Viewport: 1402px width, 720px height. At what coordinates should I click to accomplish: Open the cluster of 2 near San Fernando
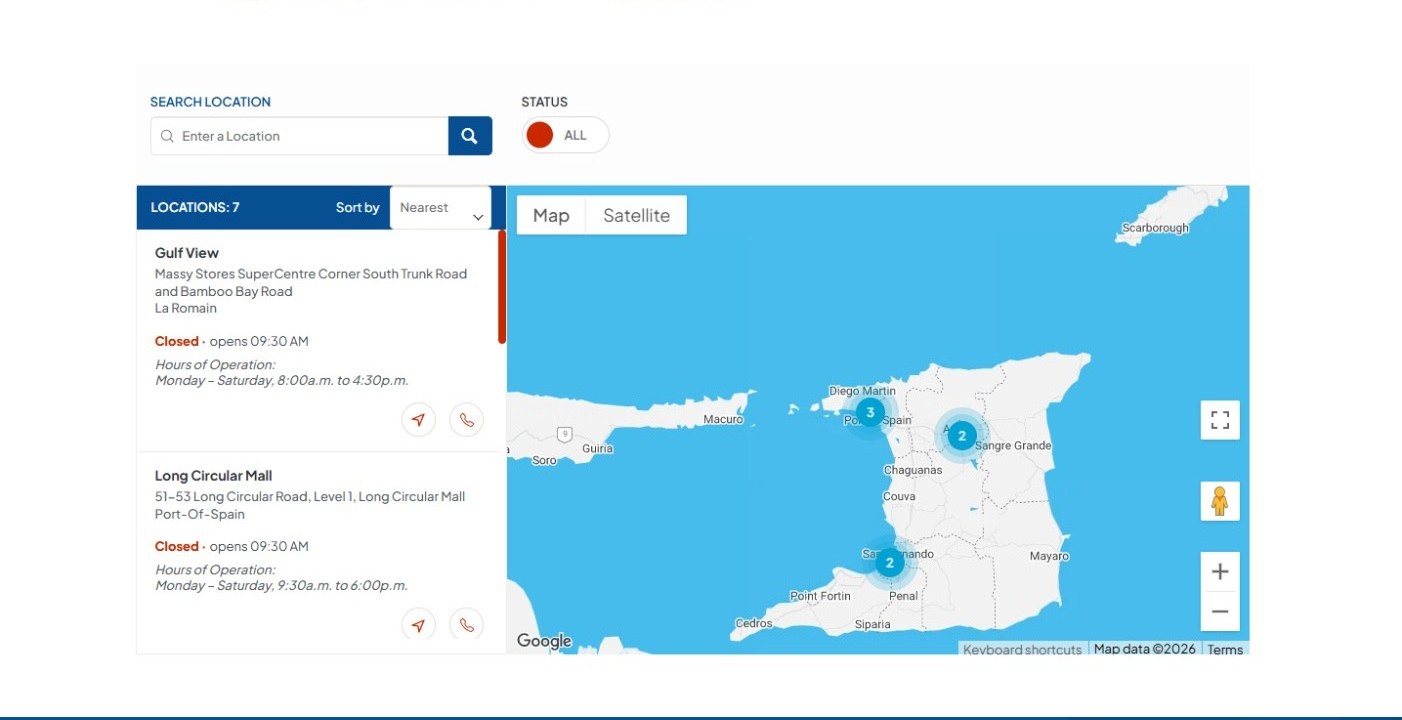(x=889, y=562)
